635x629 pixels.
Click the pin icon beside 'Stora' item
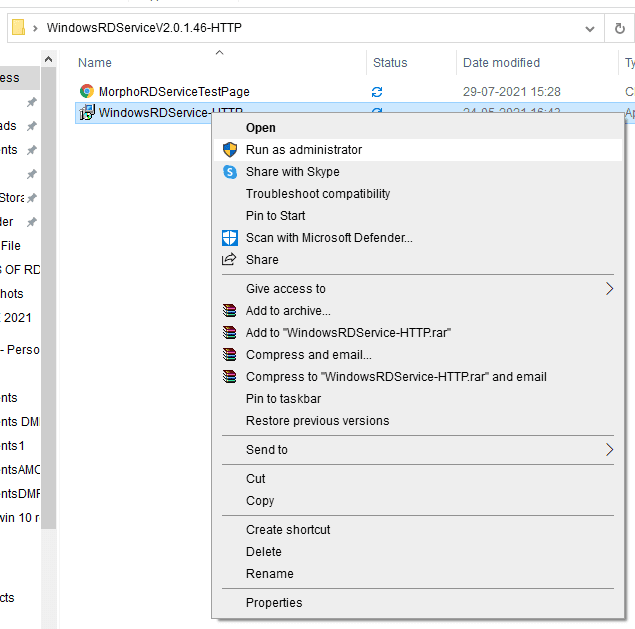(32, 198)
